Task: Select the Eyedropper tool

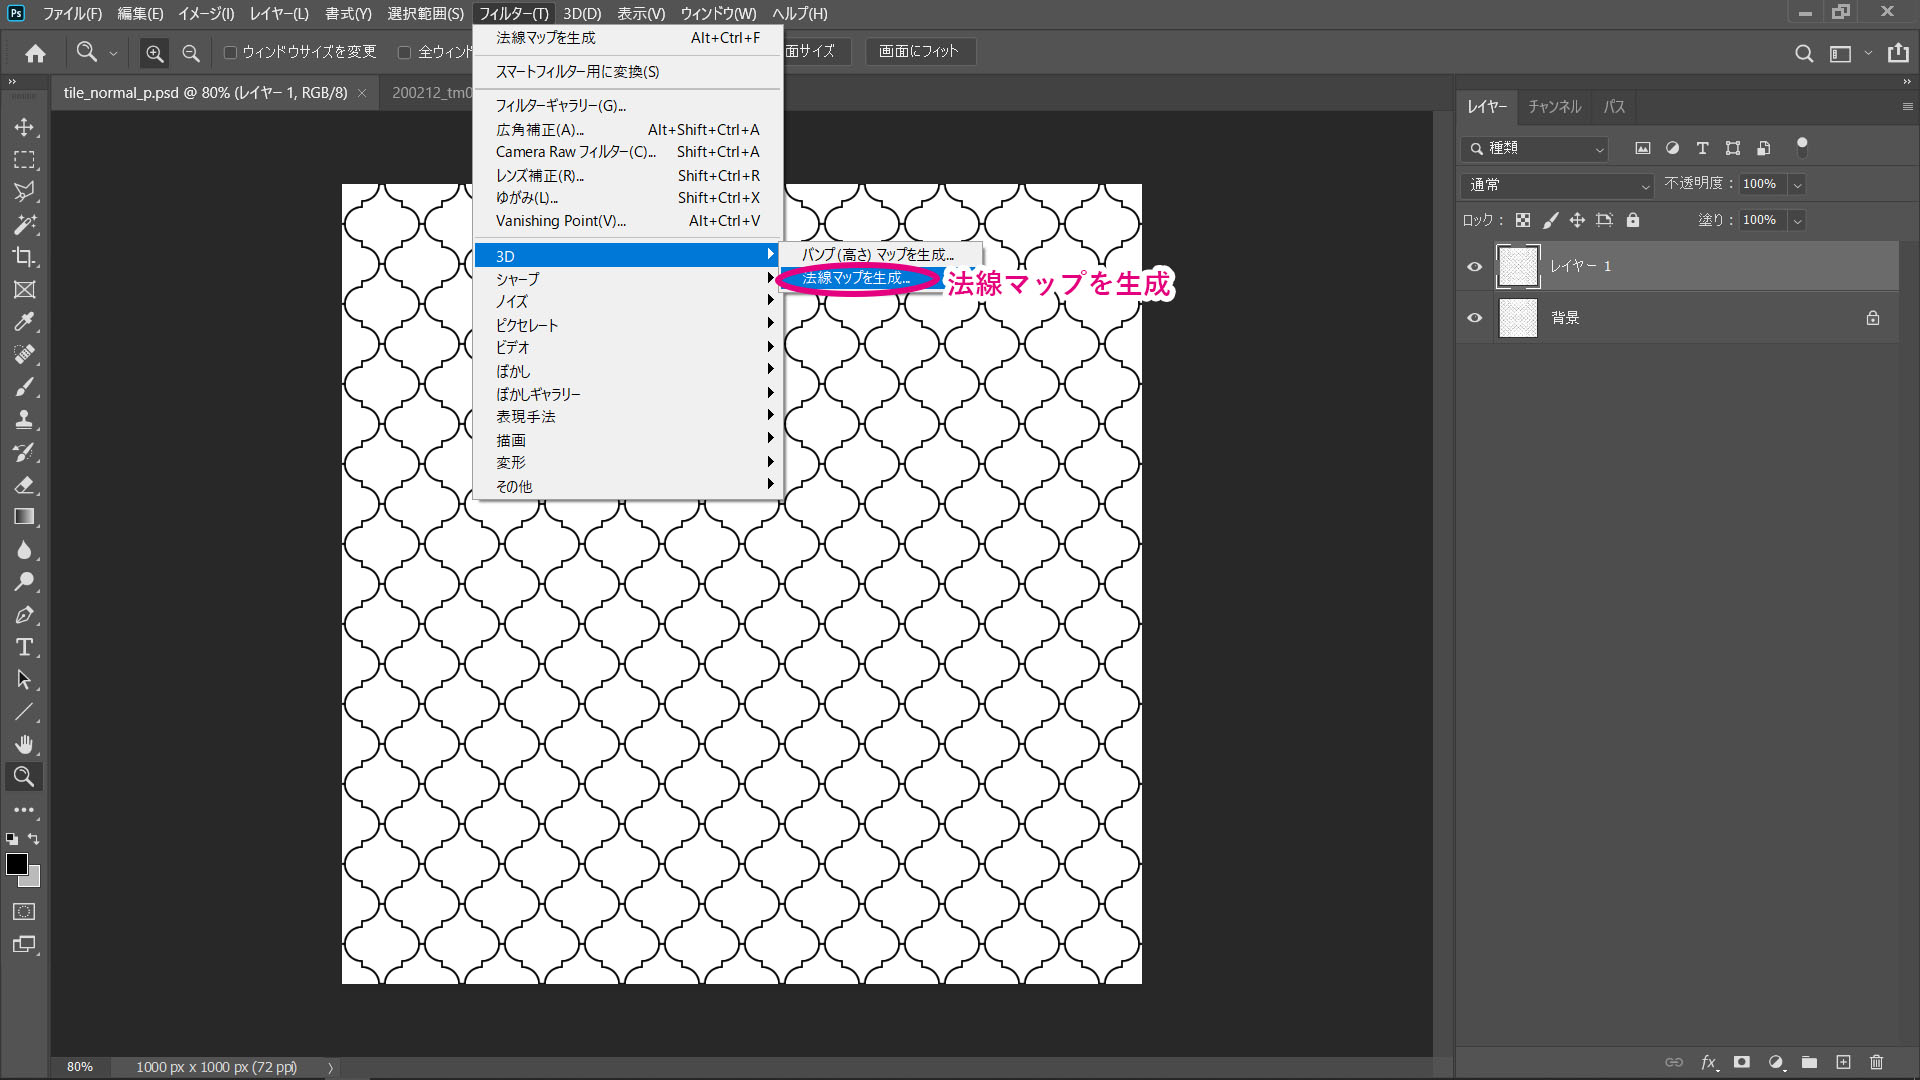Action: [24, 322]
